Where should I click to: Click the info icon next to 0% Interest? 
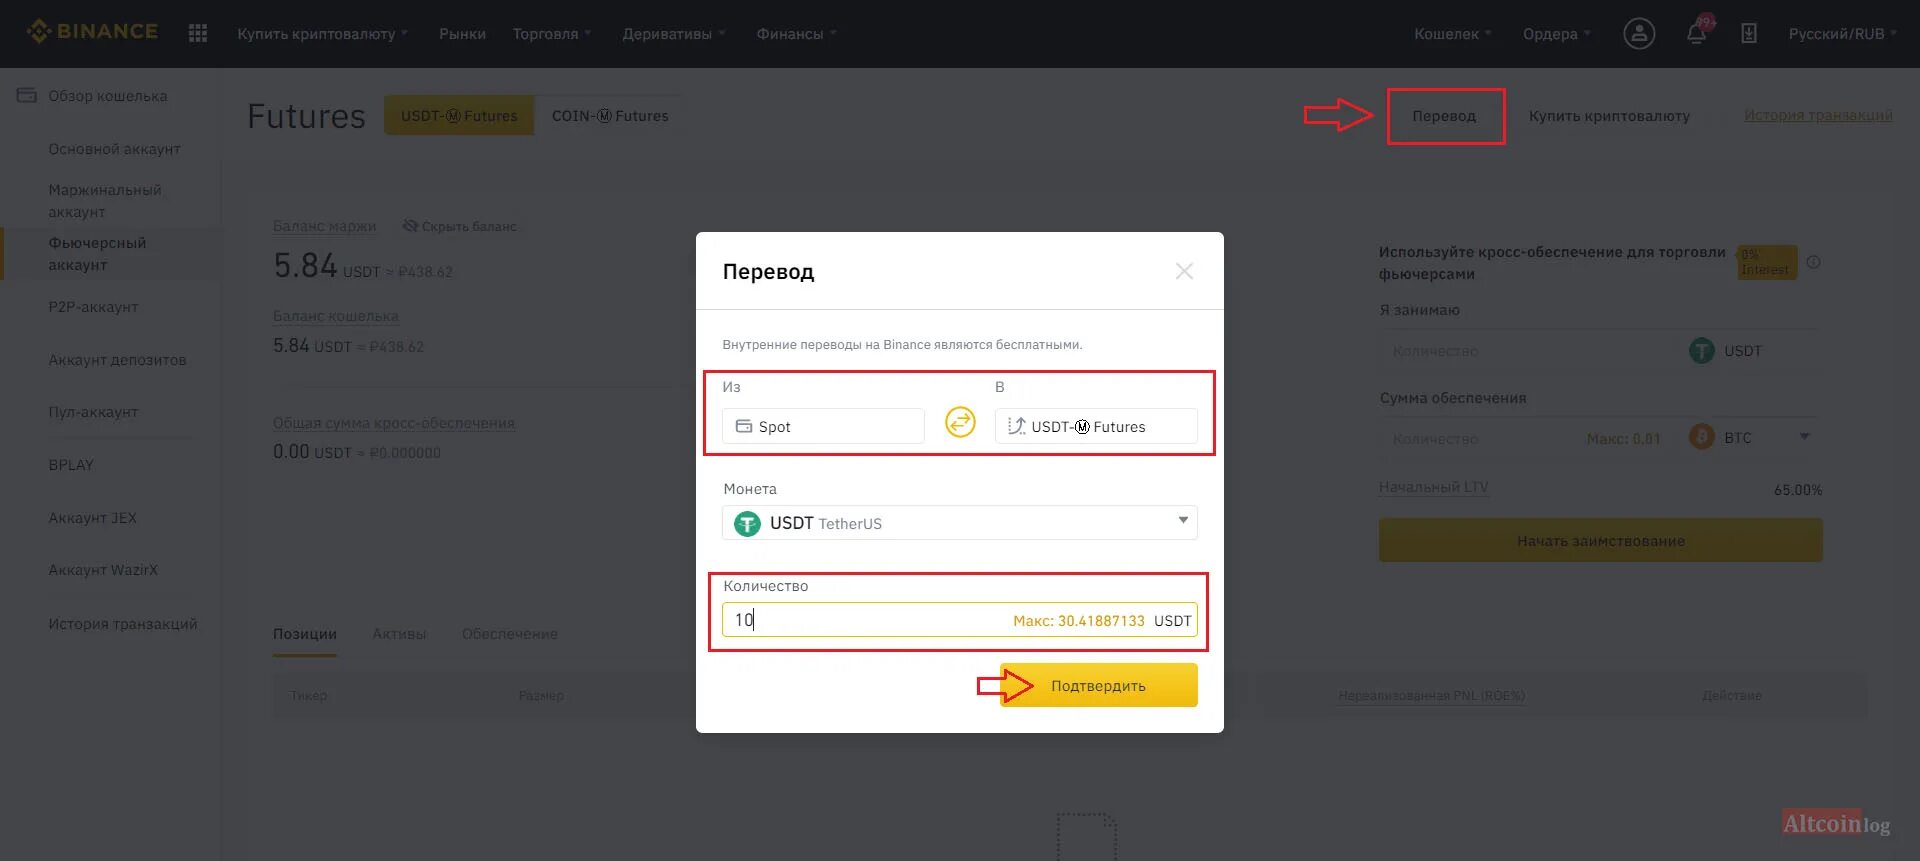tap(1813, 262)
